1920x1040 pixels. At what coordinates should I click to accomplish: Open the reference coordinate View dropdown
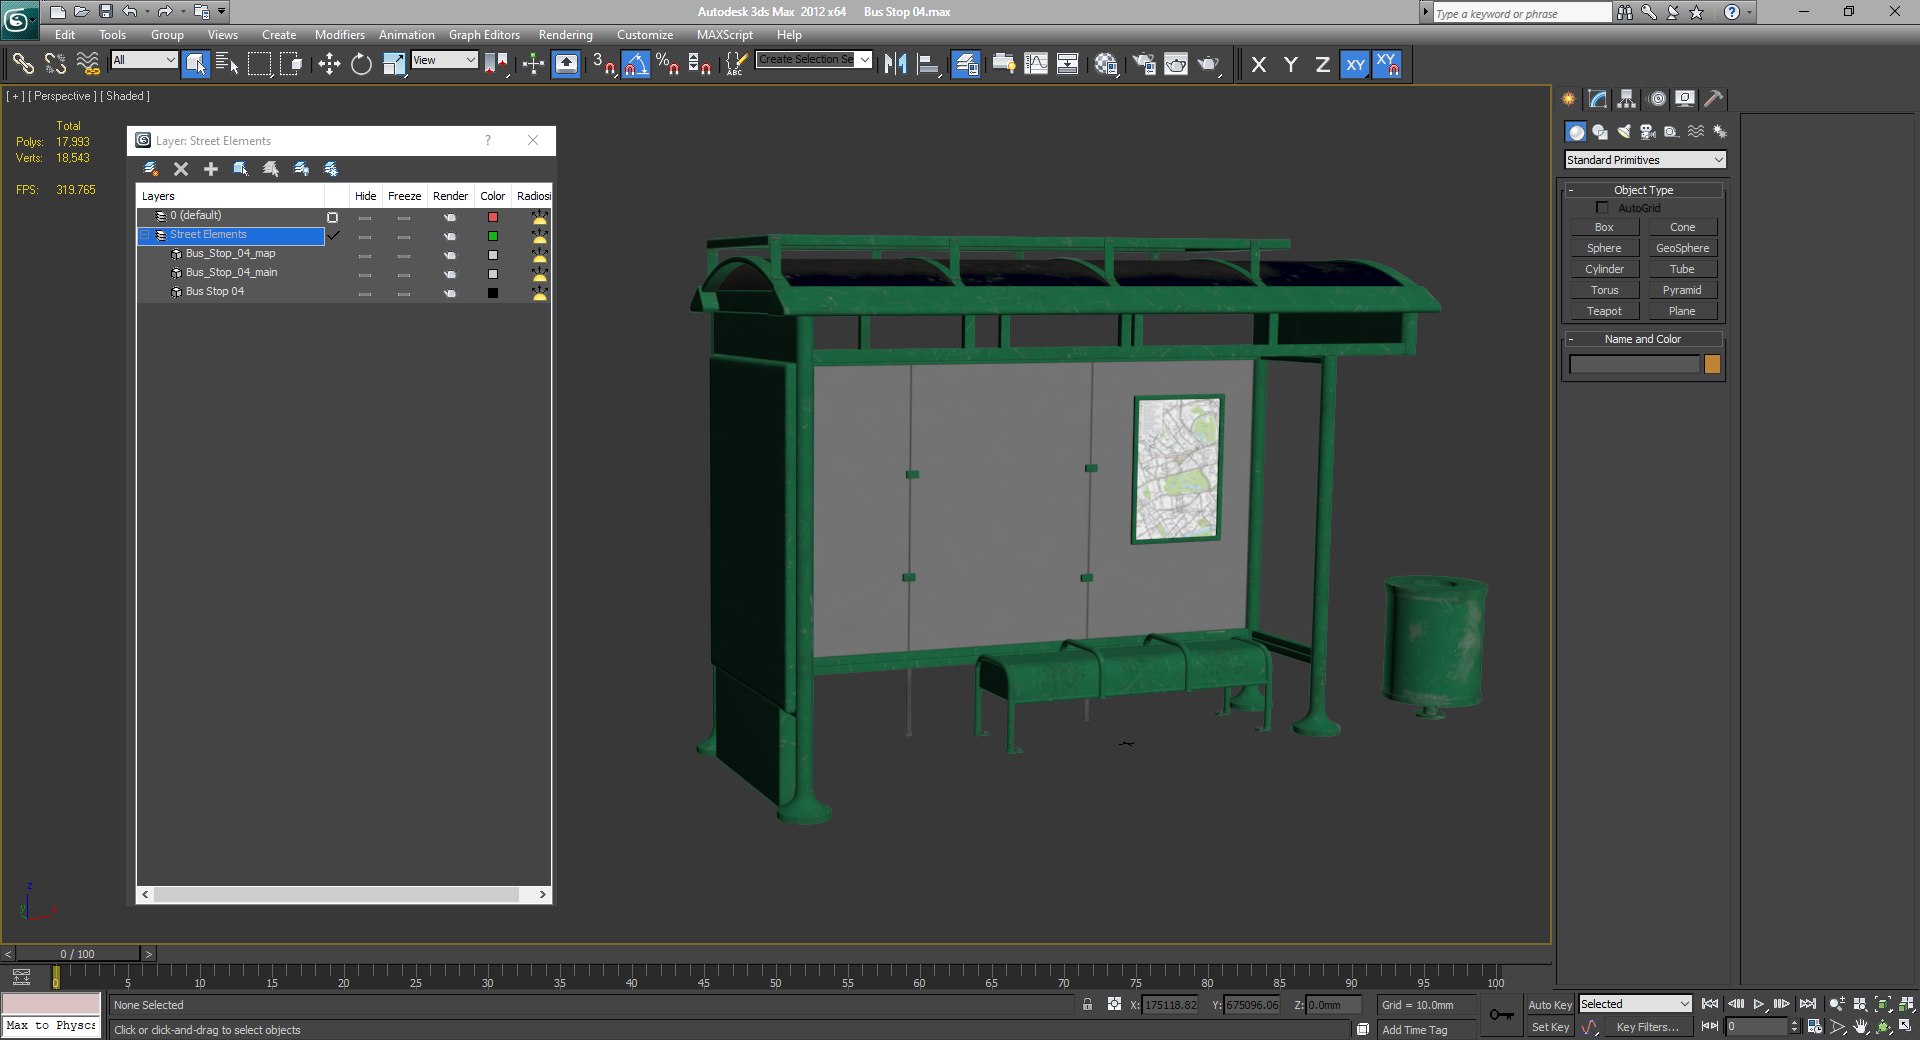[x=445, y=60]
